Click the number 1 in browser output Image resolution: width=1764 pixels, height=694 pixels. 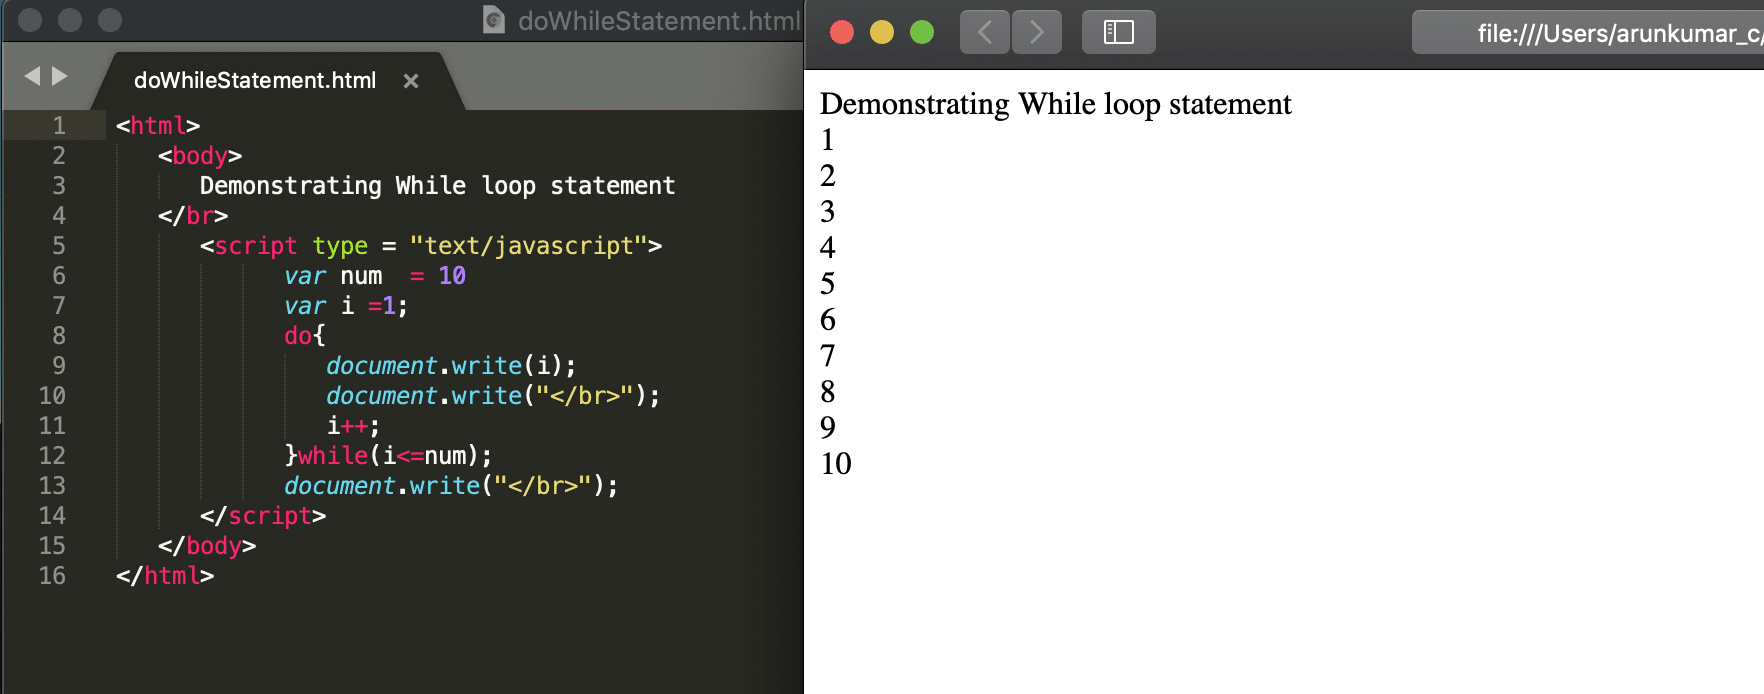point(827,140)
